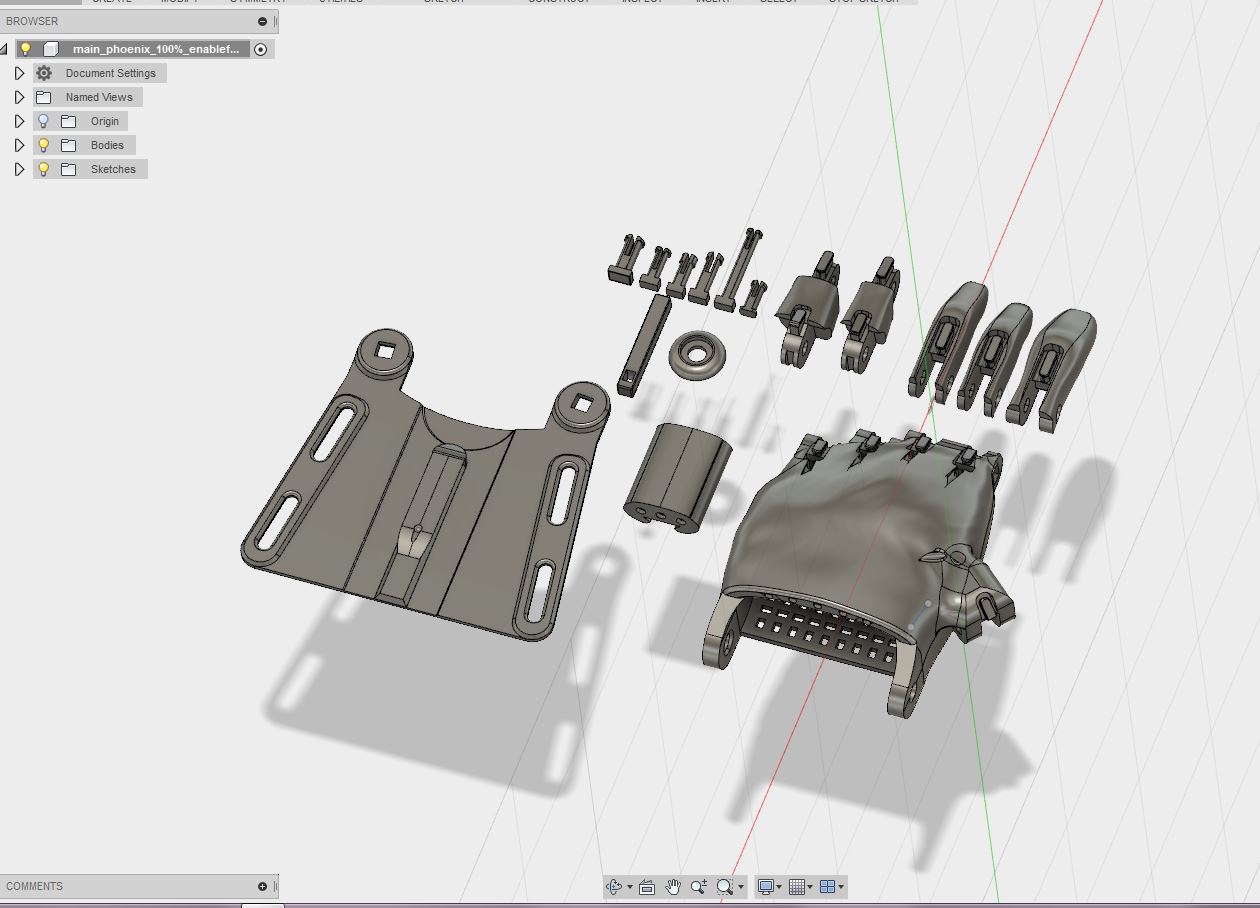
Task: Select the Orbit tool in navigation bar
Action: (x=614, y=886)
